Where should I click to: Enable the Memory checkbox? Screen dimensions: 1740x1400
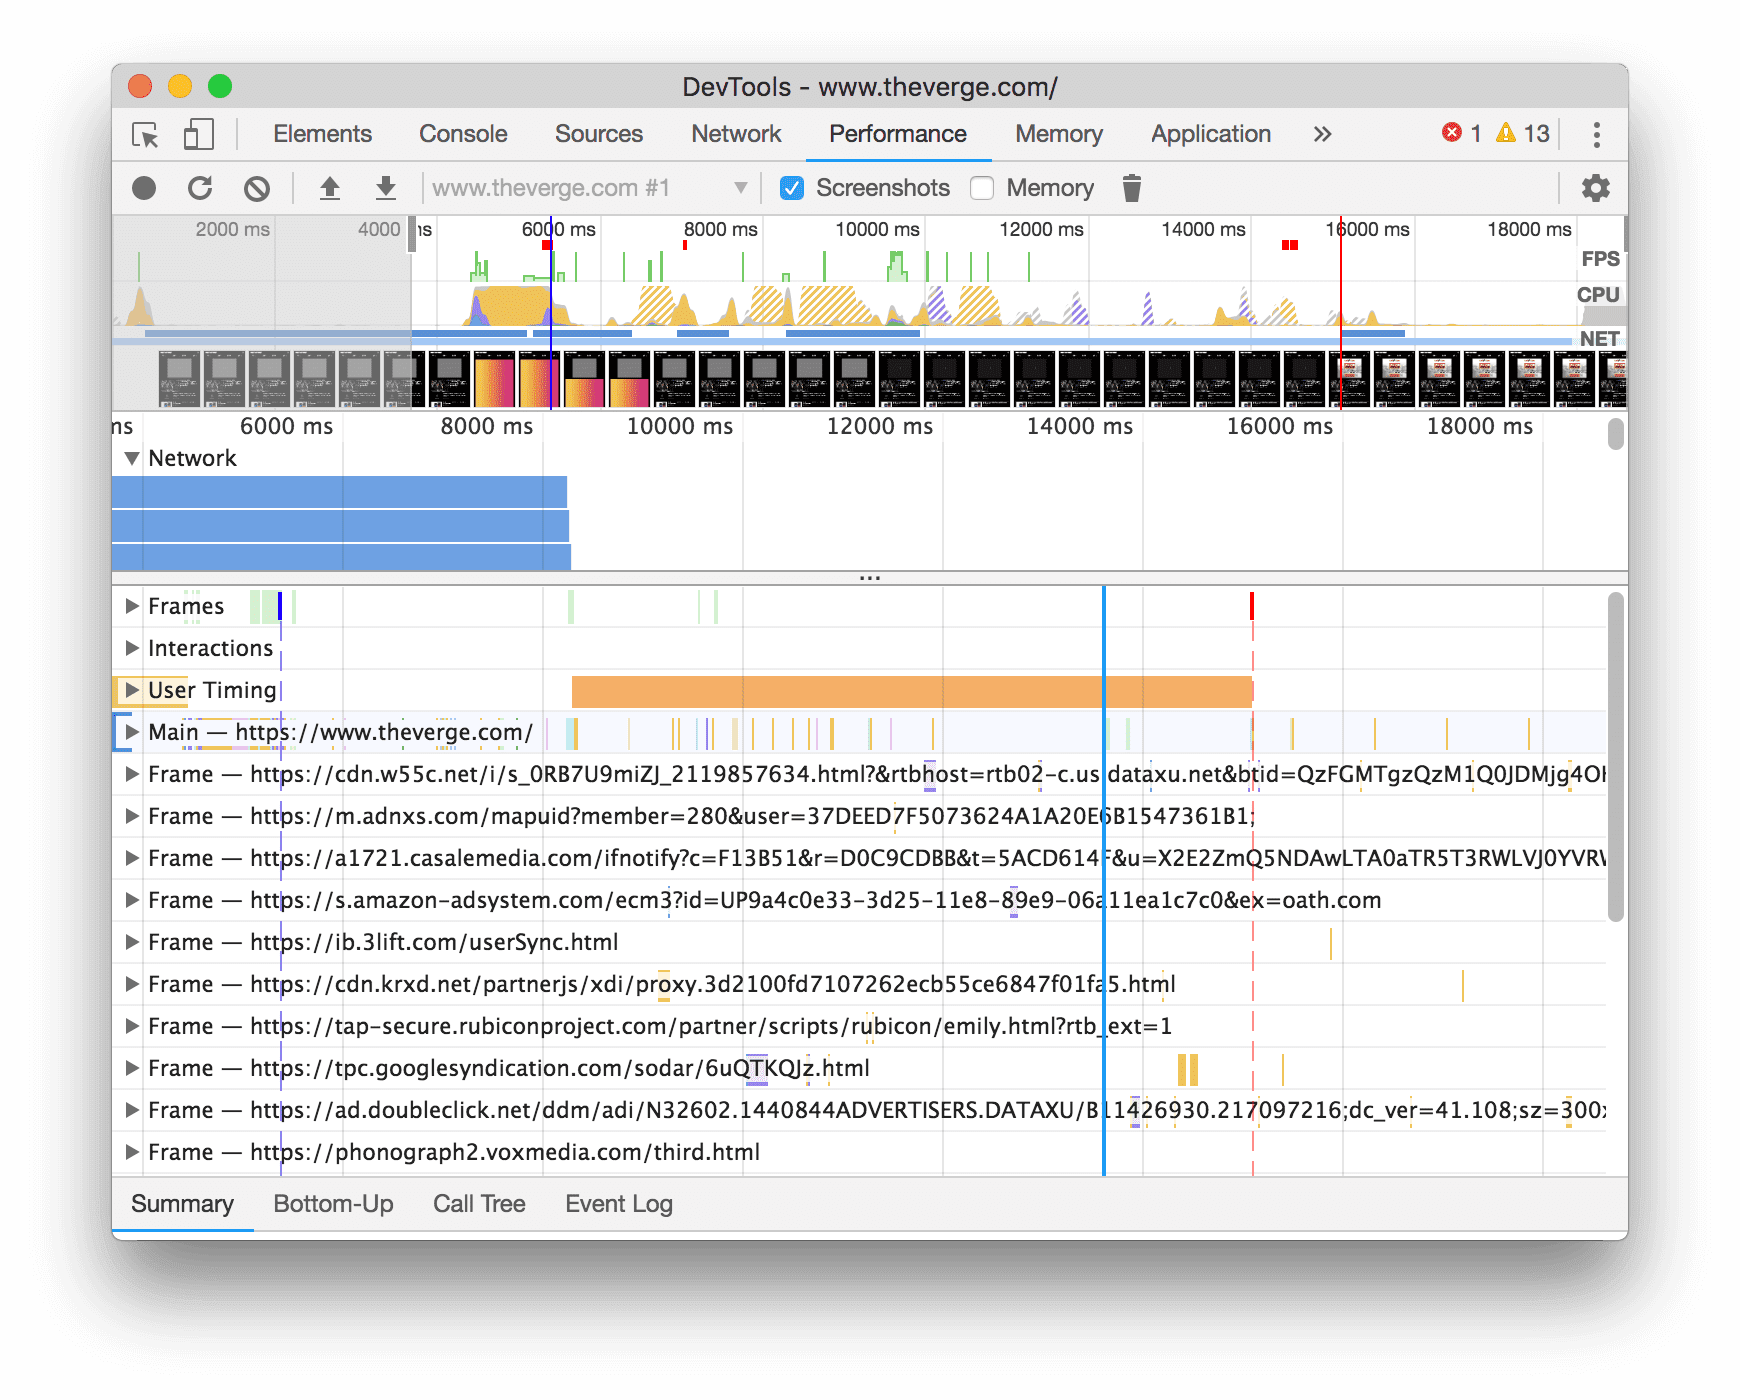[x=982, y=188]
